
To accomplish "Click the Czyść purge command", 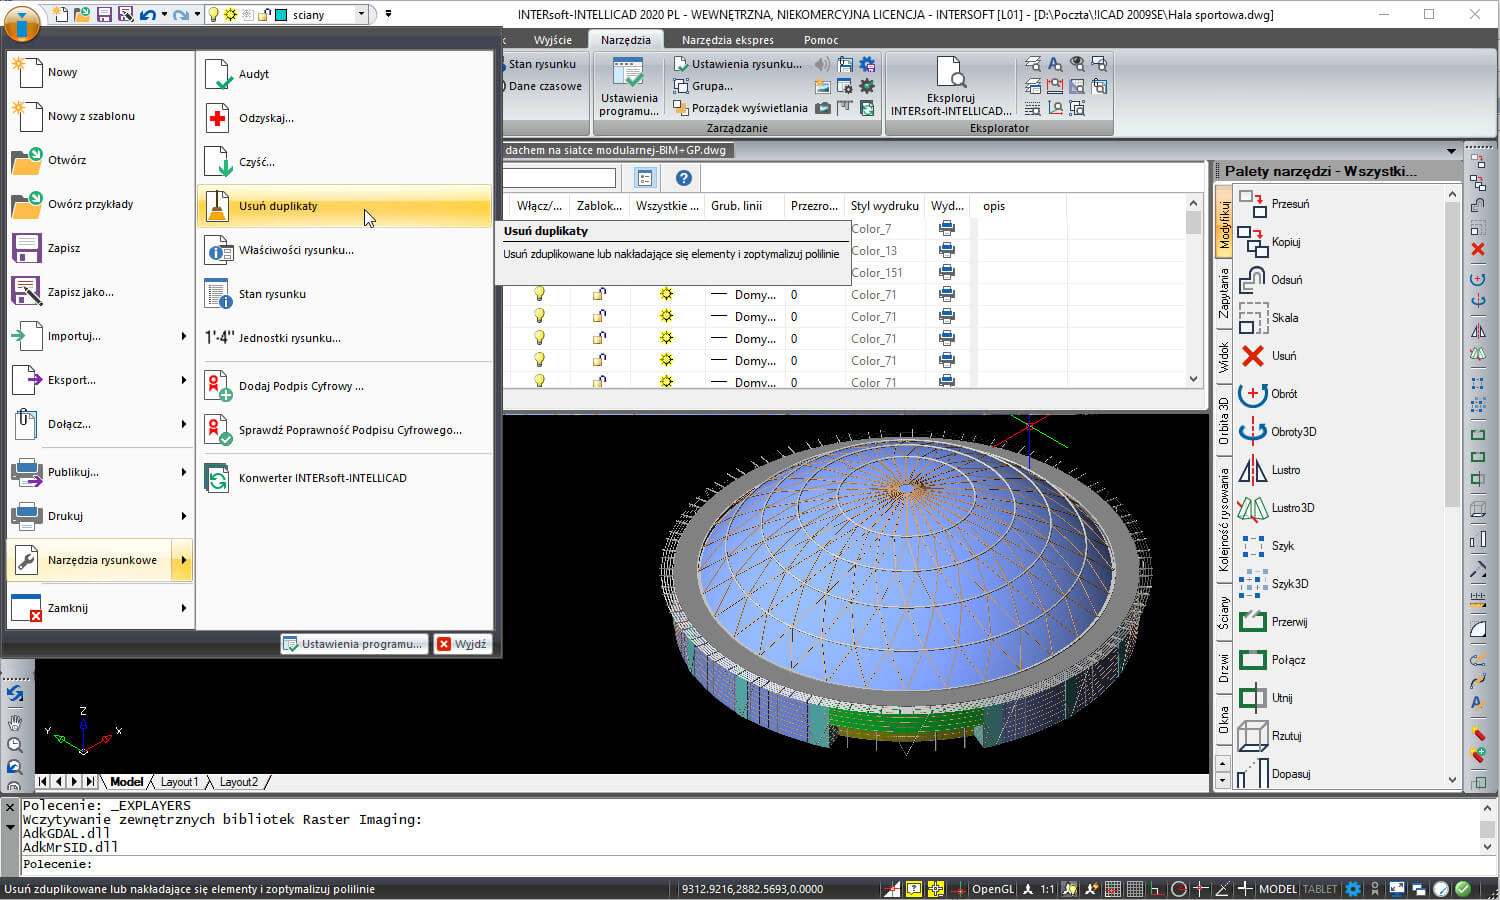I will pos(344,162).
